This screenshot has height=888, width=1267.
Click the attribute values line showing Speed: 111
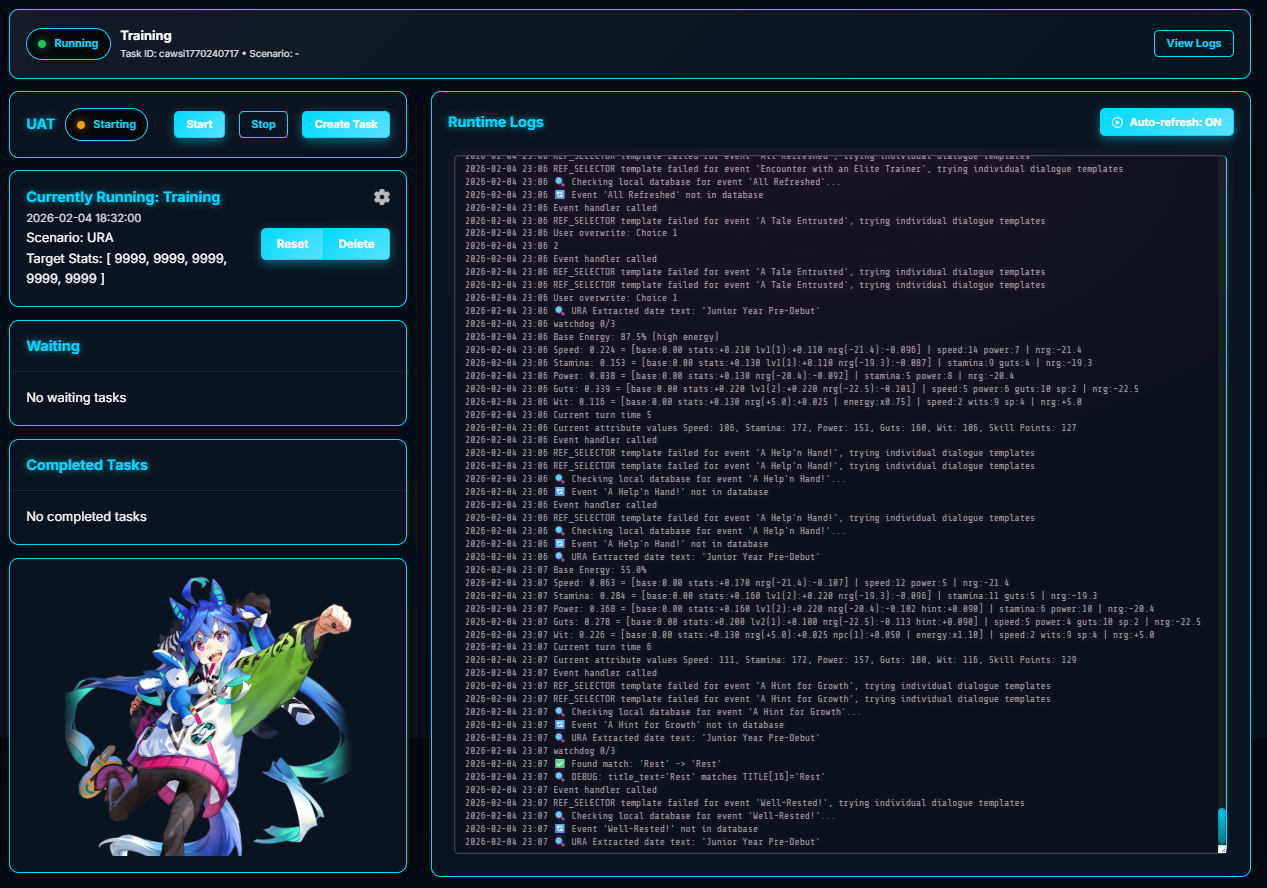(771, 660)
